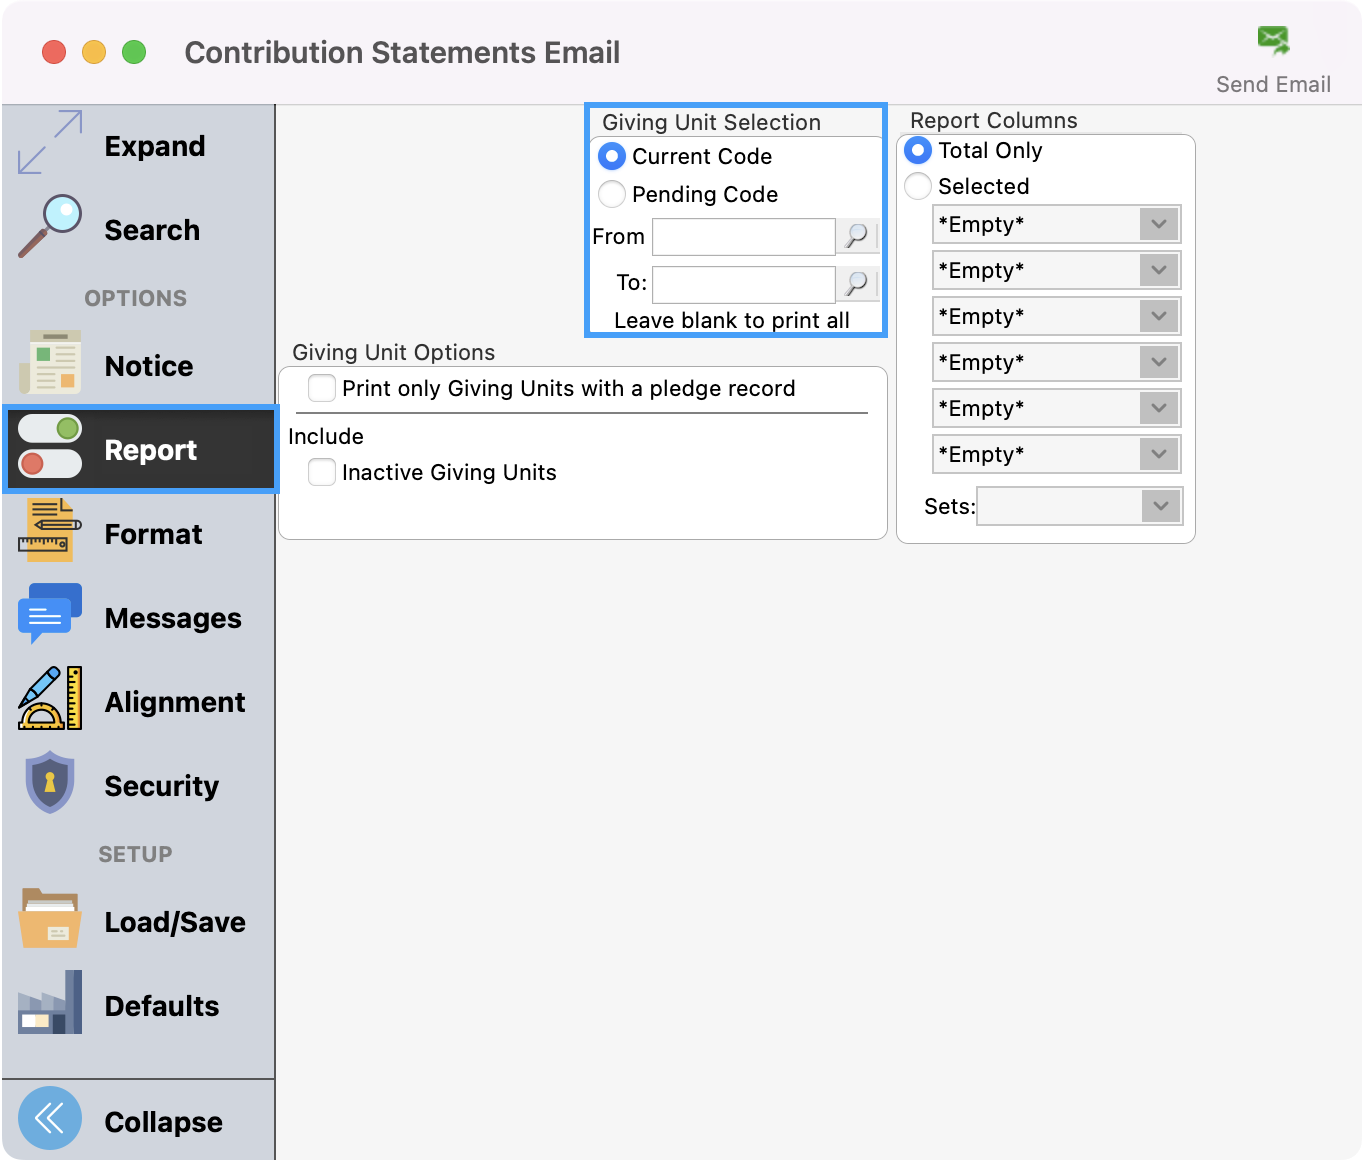Screen dimensions: 1362x1160
Task: Check the Inactive Giving Units box
Action: tap(322, 472)
